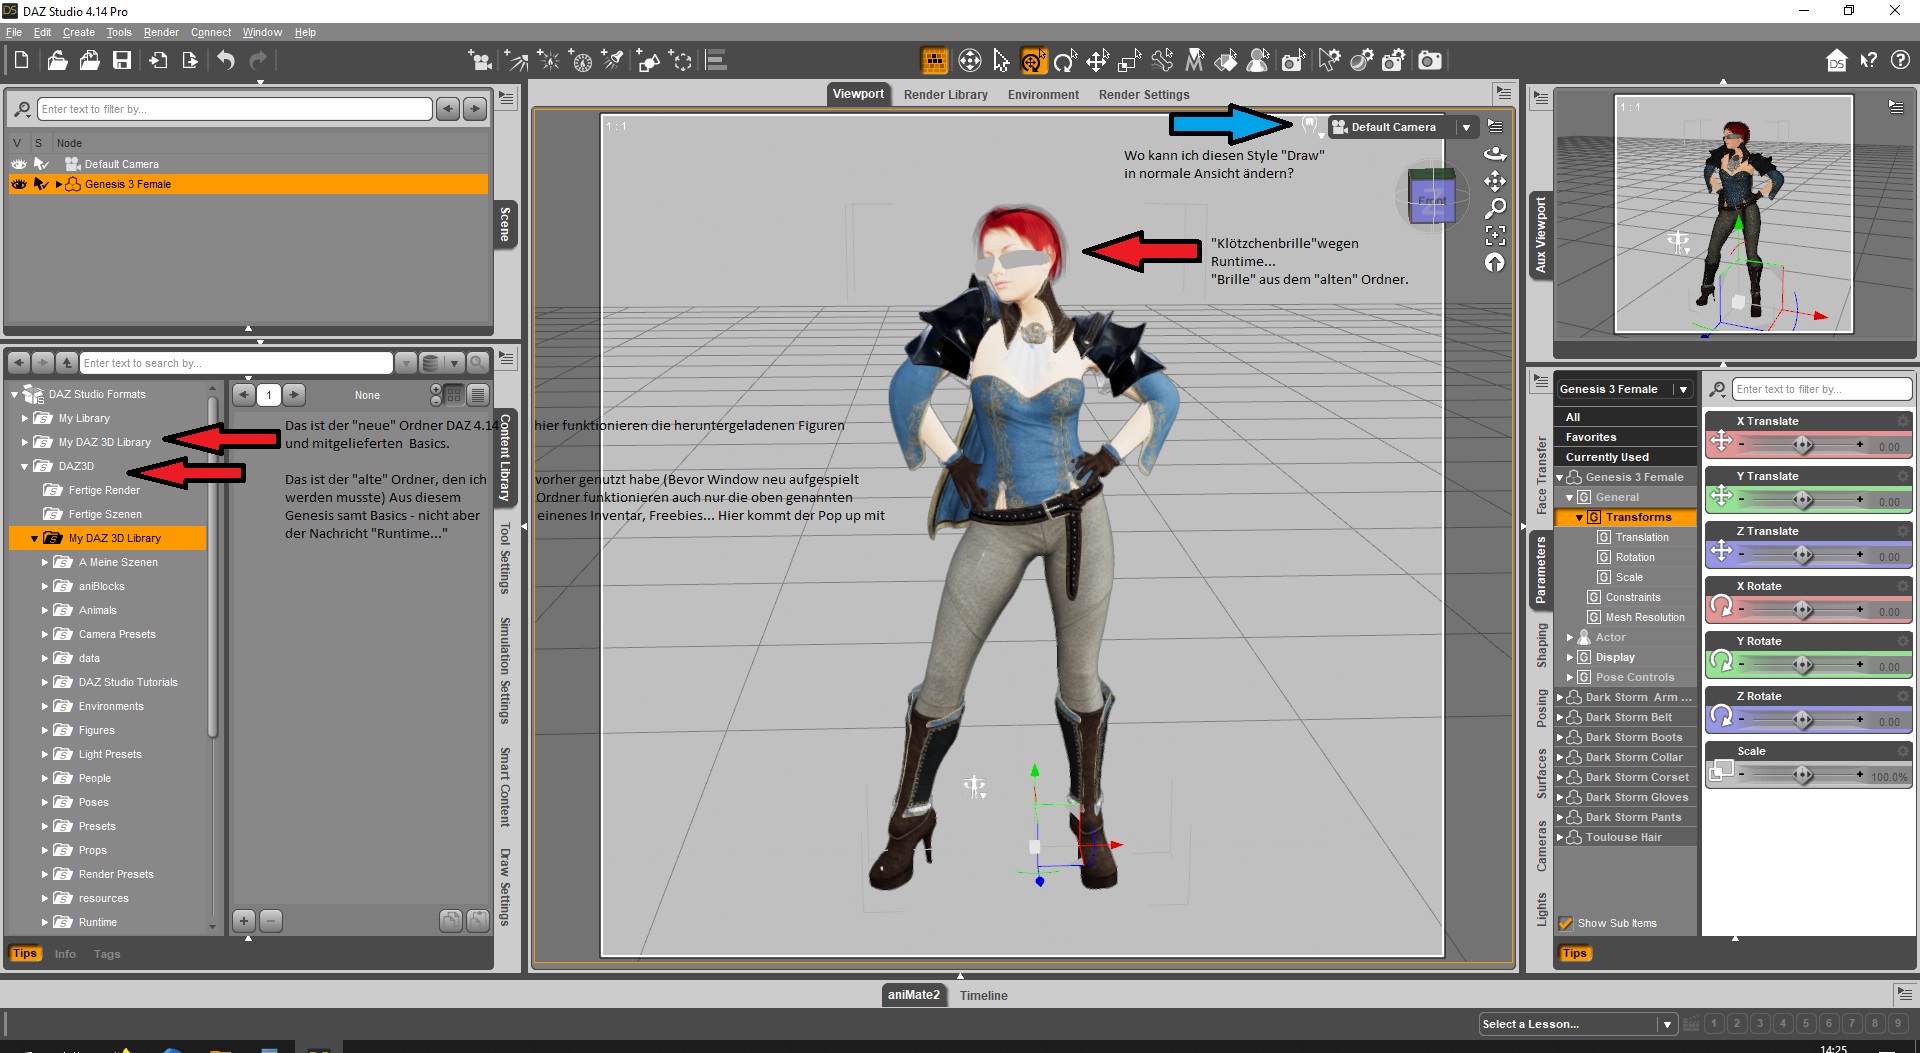The width and height of the screenshot is (1920, 1053).
Task: Open a file with the toolbar Open icon
Action: pos(57,61)
